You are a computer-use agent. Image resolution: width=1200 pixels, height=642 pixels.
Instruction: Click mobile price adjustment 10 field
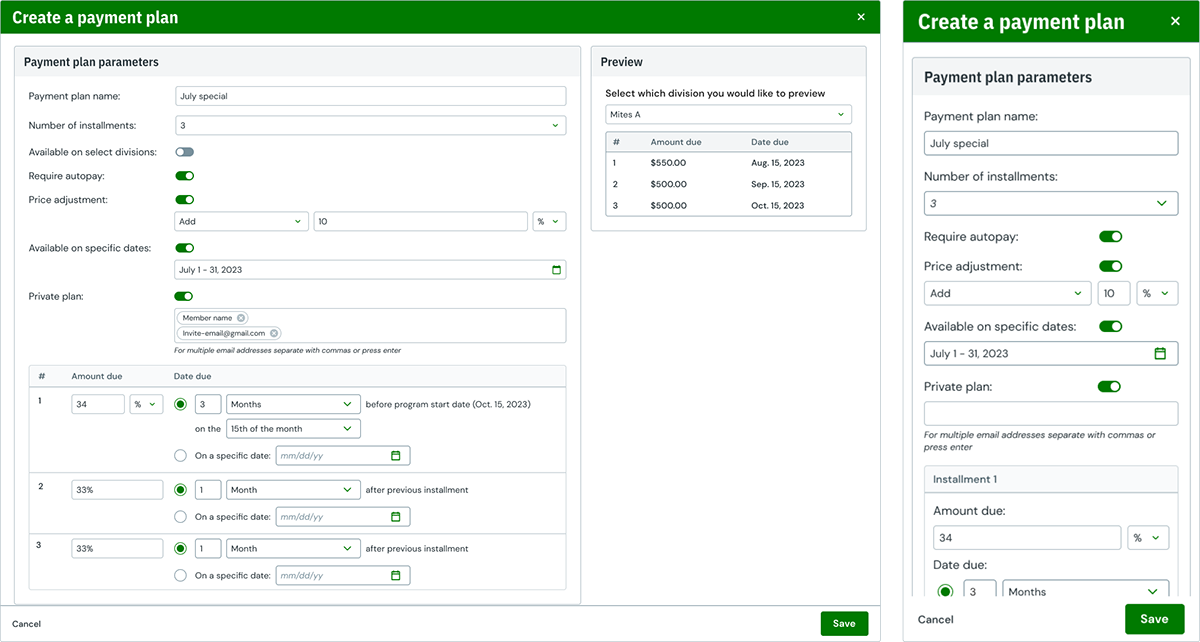pos(1114,294)
